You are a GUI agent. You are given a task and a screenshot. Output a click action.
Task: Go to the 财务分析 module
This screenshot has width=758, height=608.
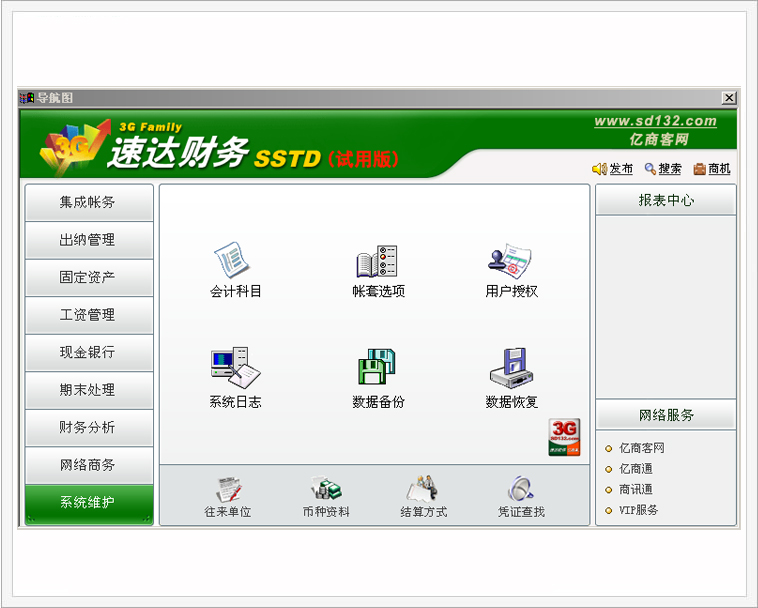coord(89,428)
